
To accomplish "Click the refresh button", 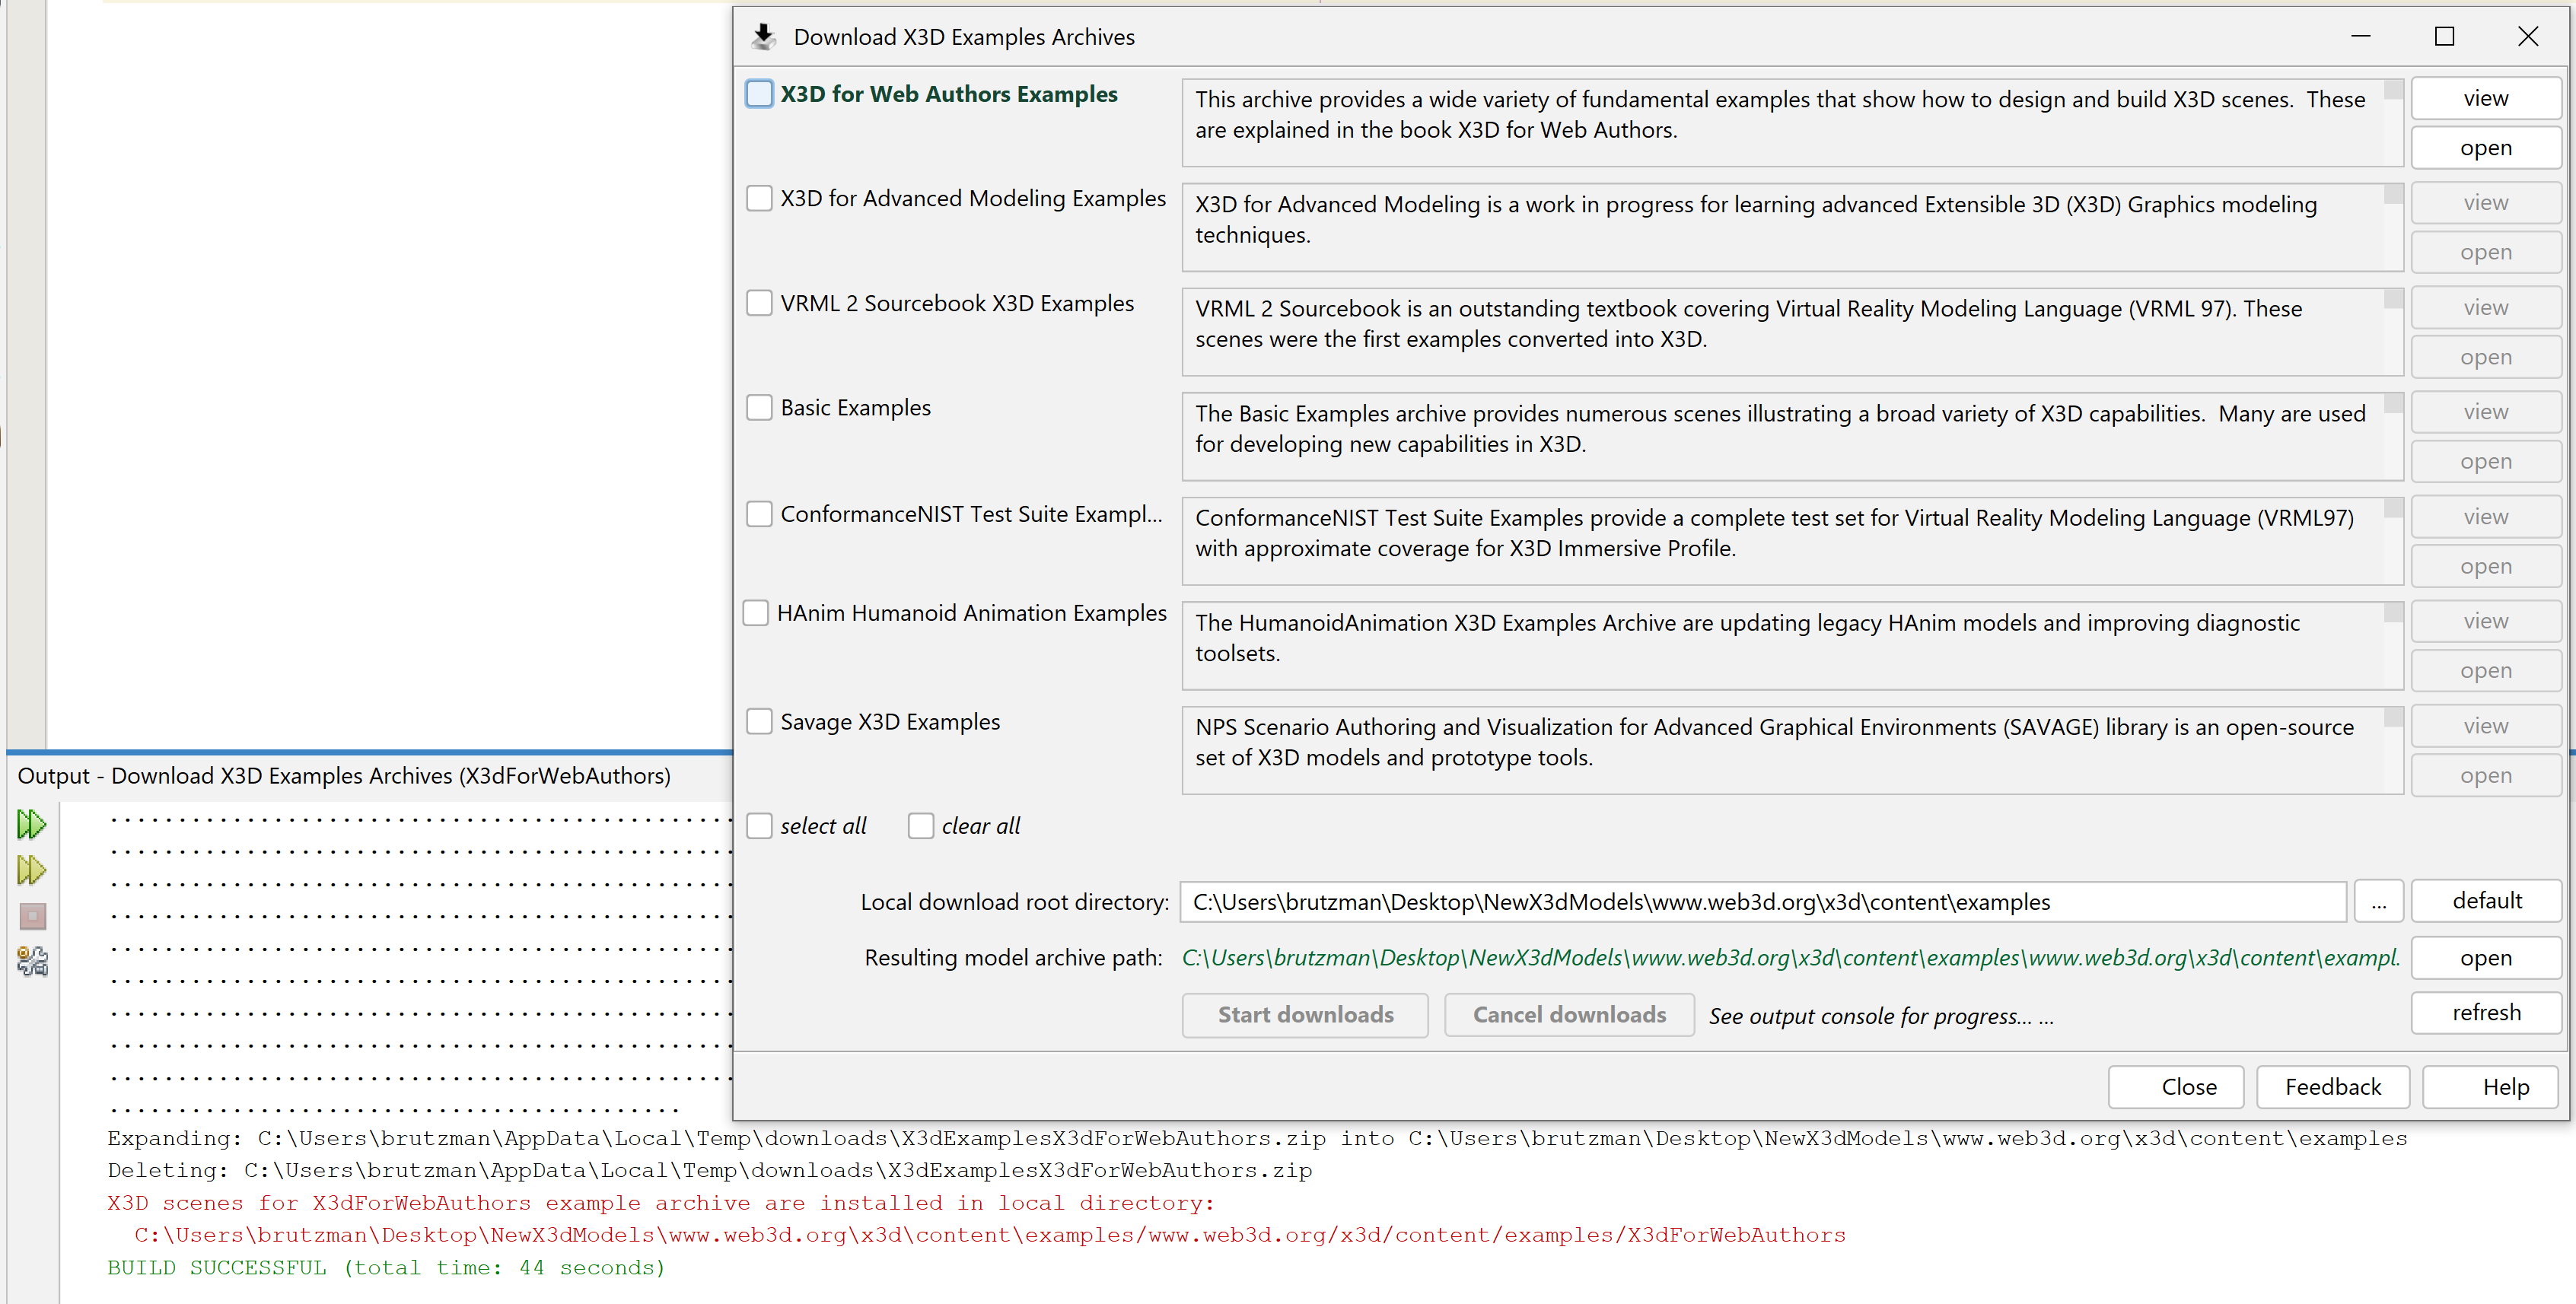I will pos(2485,1013).
